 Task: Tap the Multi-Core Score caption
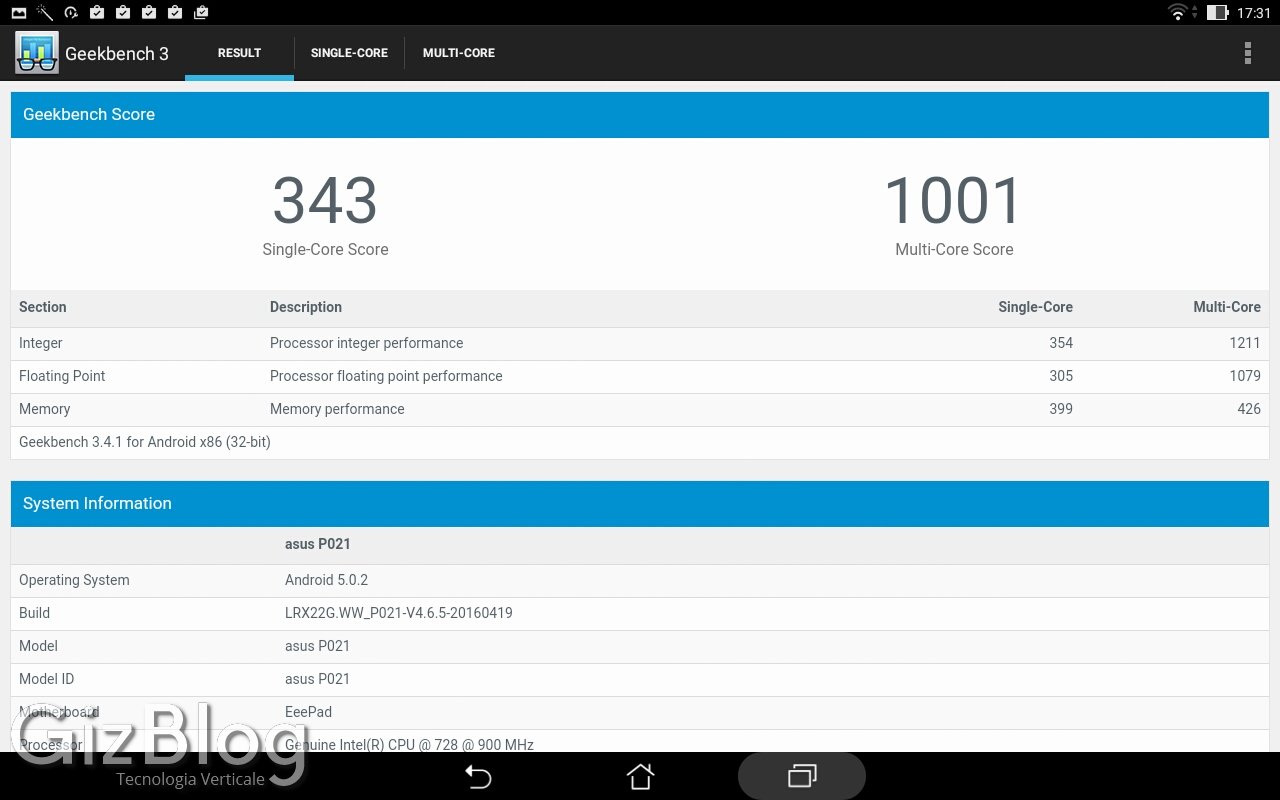pos(954,250)
